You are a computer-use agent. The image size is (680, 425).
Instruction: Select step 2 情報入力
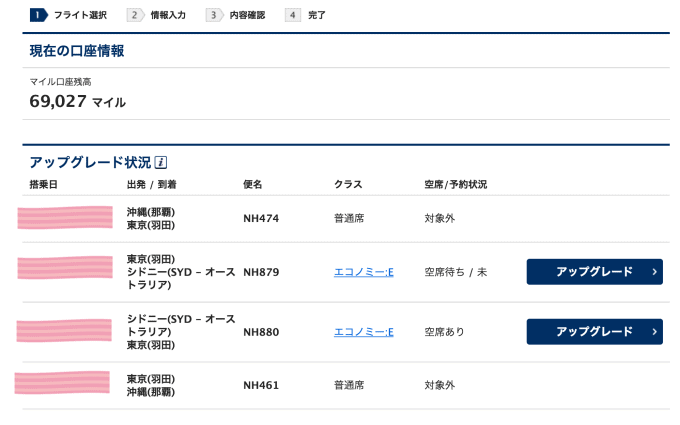[157, 15]
